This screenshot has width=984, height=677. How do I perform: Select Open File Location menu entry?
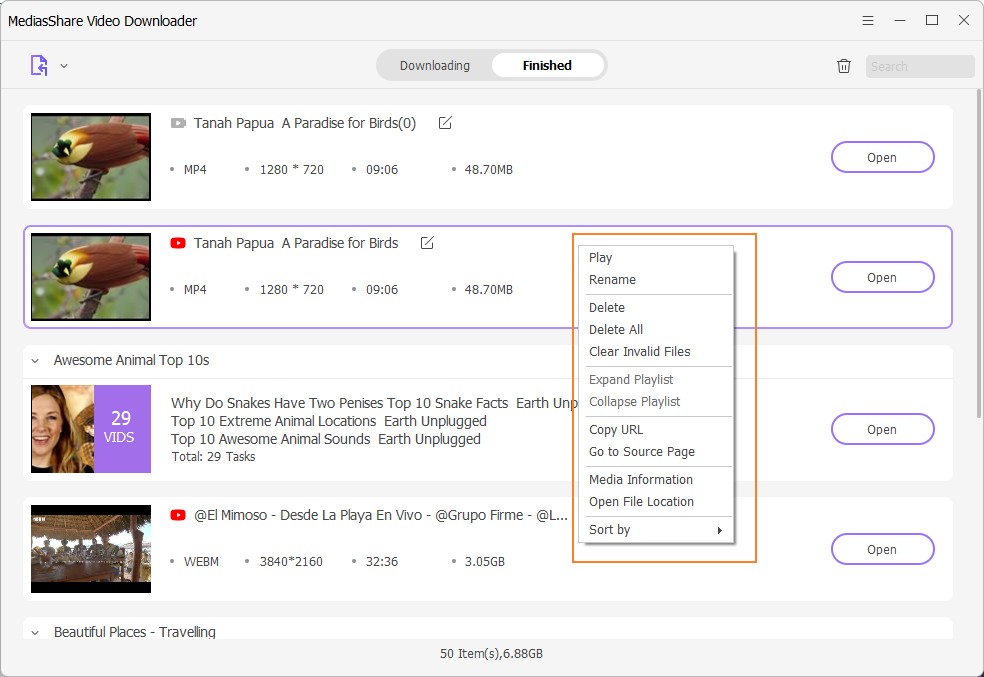pos(641,502)
